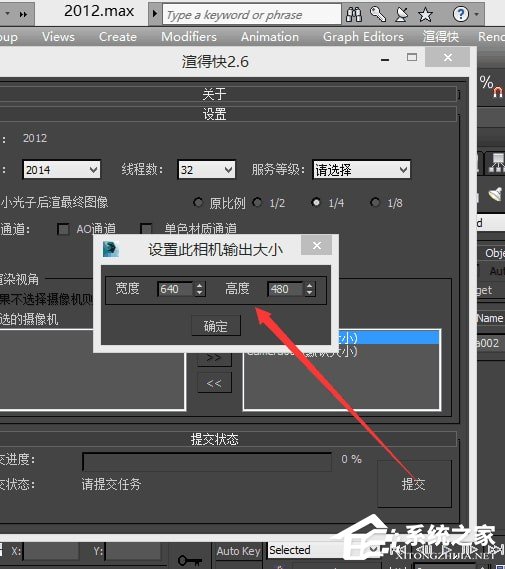The image size is (505, 569).
Task: Select the 原比例 radio button
Action: click(198, 202)
